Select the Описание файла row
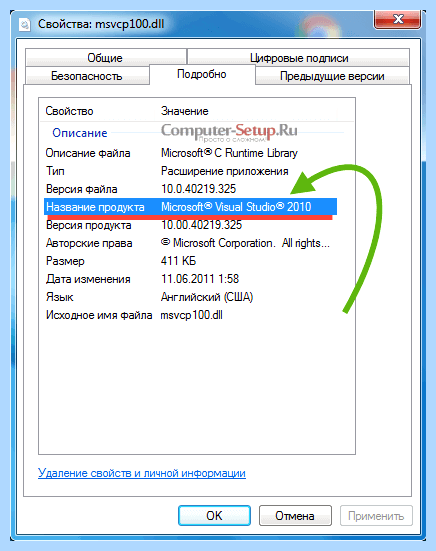The height and width of the screenshot is (551, 436). coord(190,153)
